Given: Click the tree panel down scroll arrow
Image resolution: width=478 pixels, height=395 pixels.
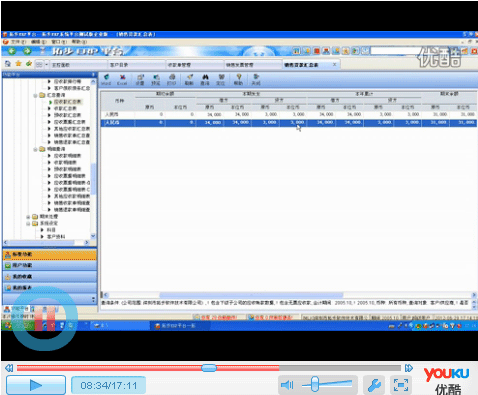Looking at the screenshot, I should pos(93,236).
